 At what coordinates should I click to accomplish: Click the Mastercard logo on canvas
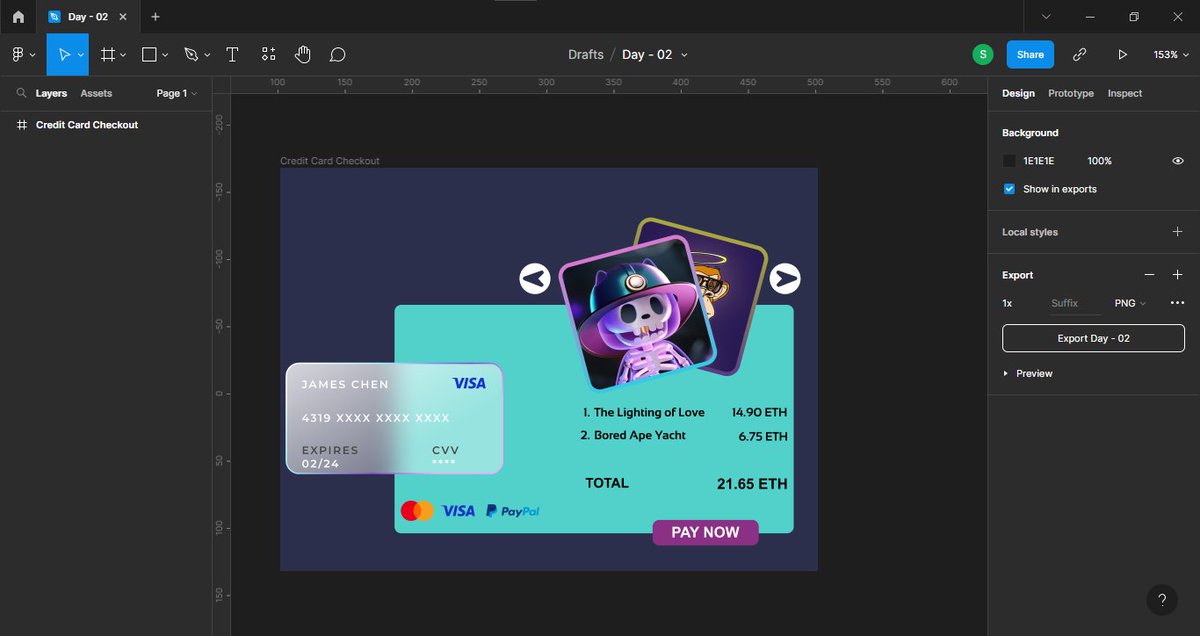[417, 510]
